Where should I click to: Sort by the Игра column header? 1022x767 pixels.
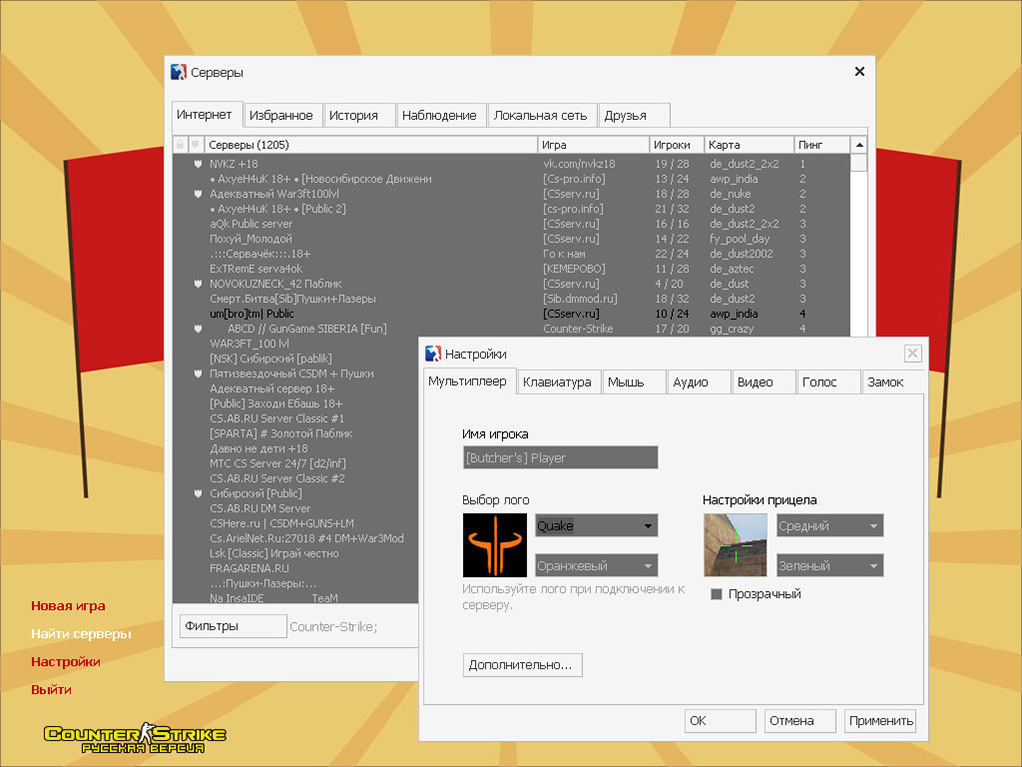coord(593,145)
